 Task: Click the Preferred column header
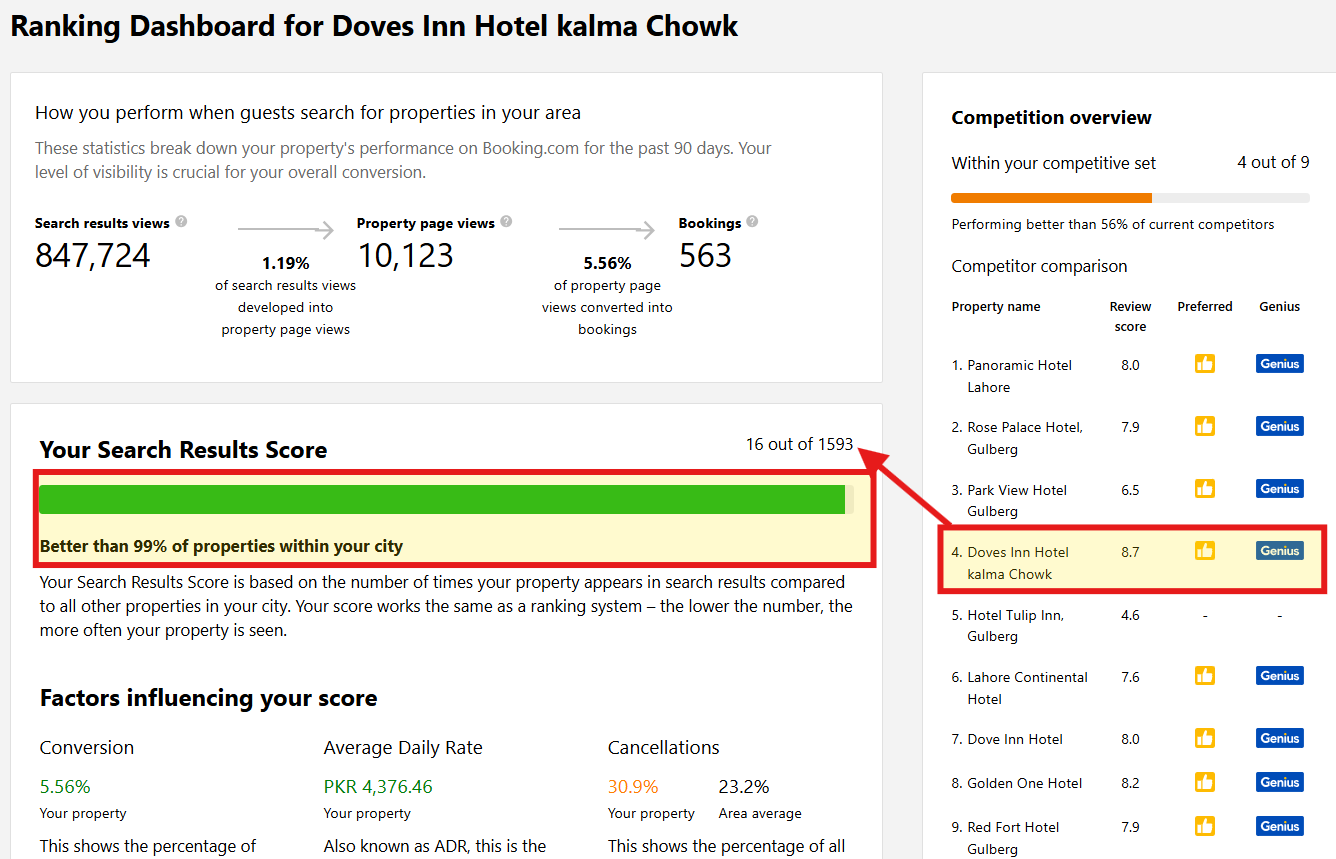point(1205,307)
